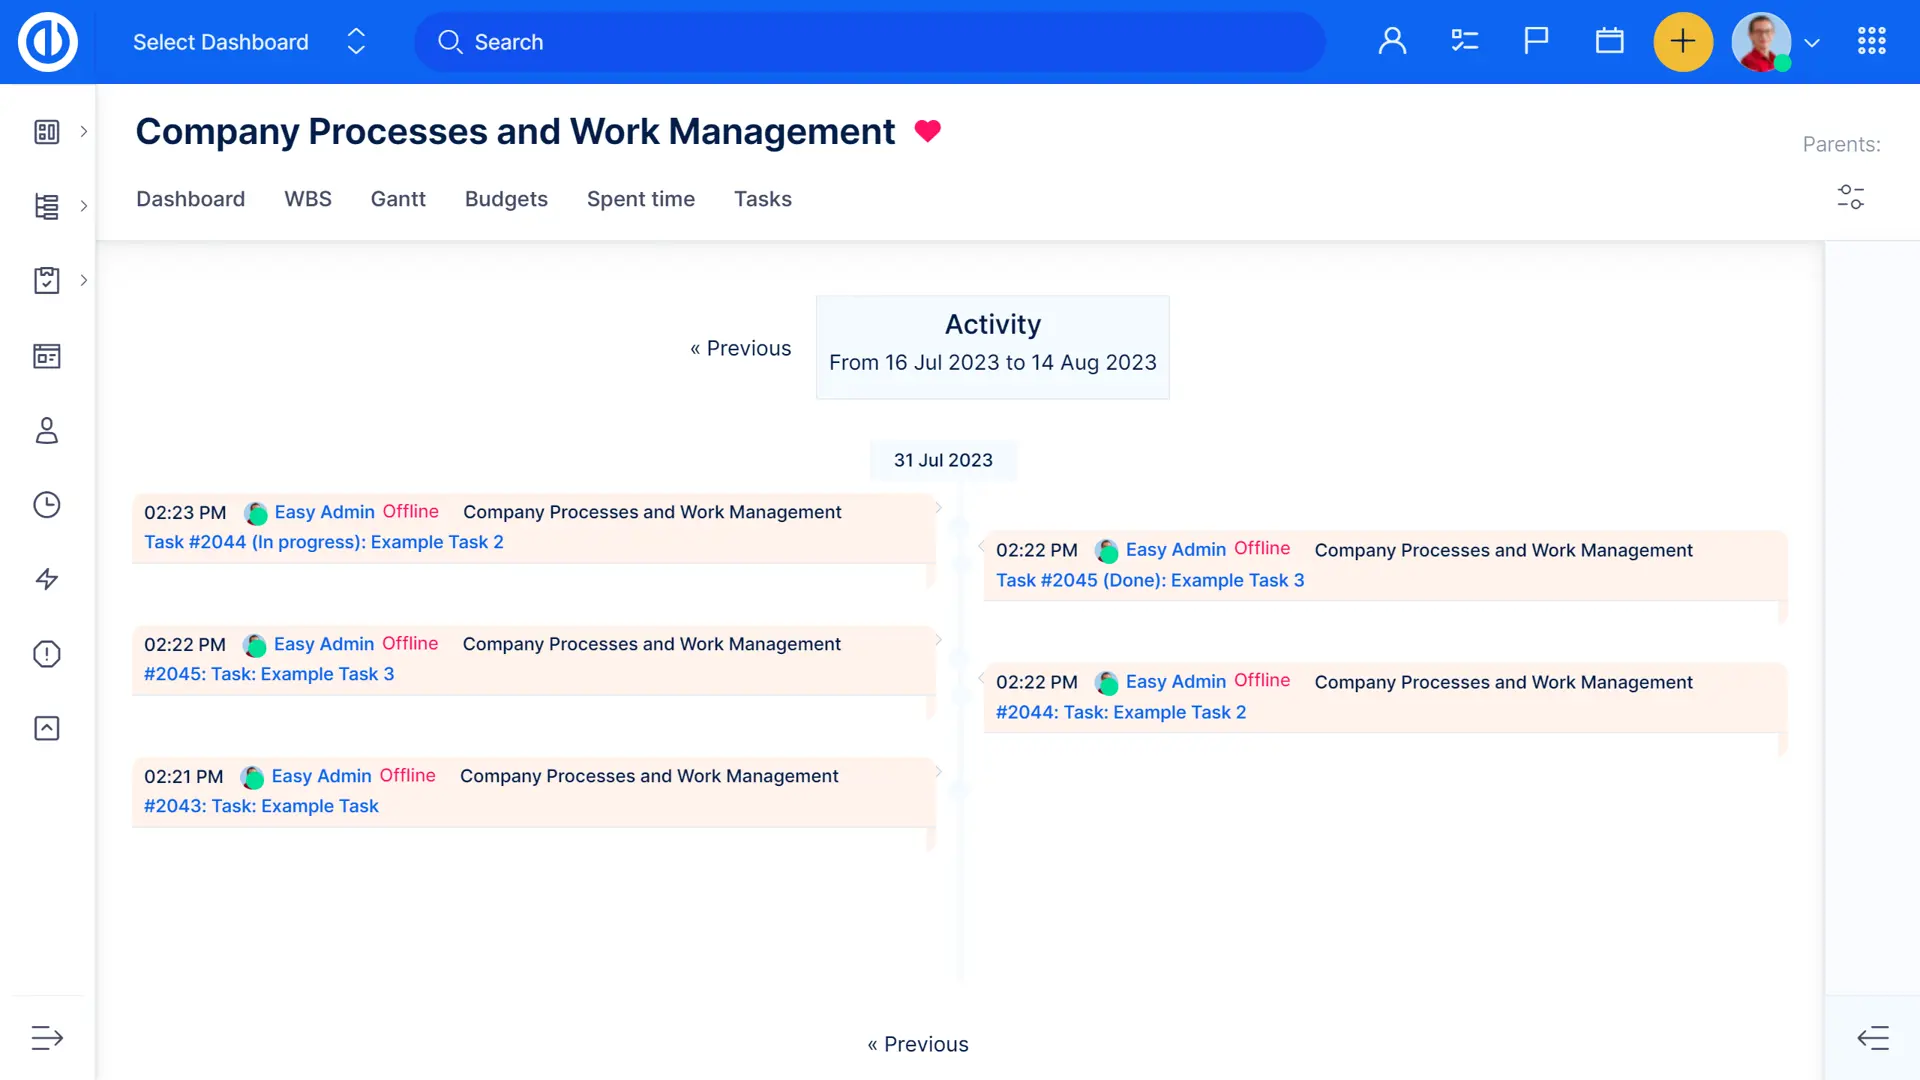Open the Select Dashboard dropdown

click(249, 42)
